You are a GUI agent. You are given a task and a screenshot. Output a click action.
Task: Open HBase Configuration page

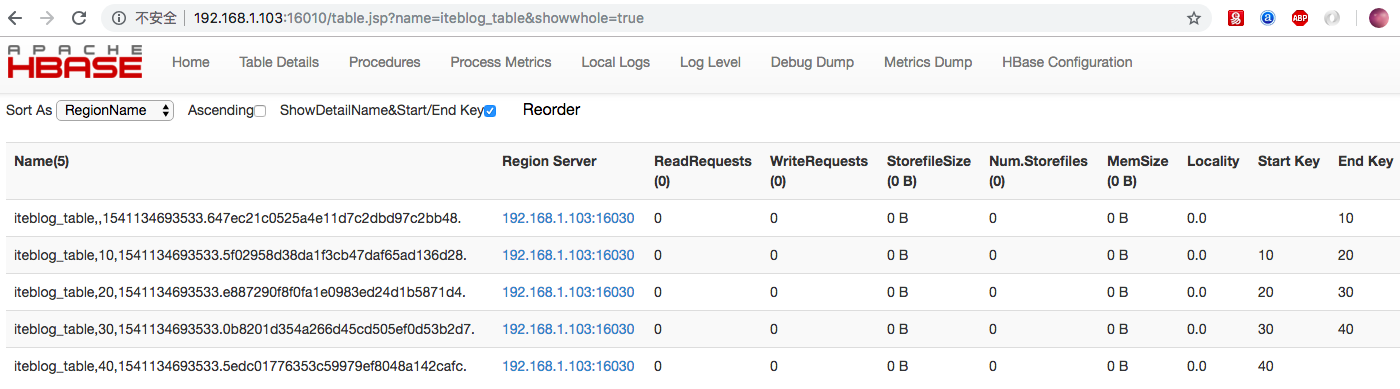(x=1067, y=62)
